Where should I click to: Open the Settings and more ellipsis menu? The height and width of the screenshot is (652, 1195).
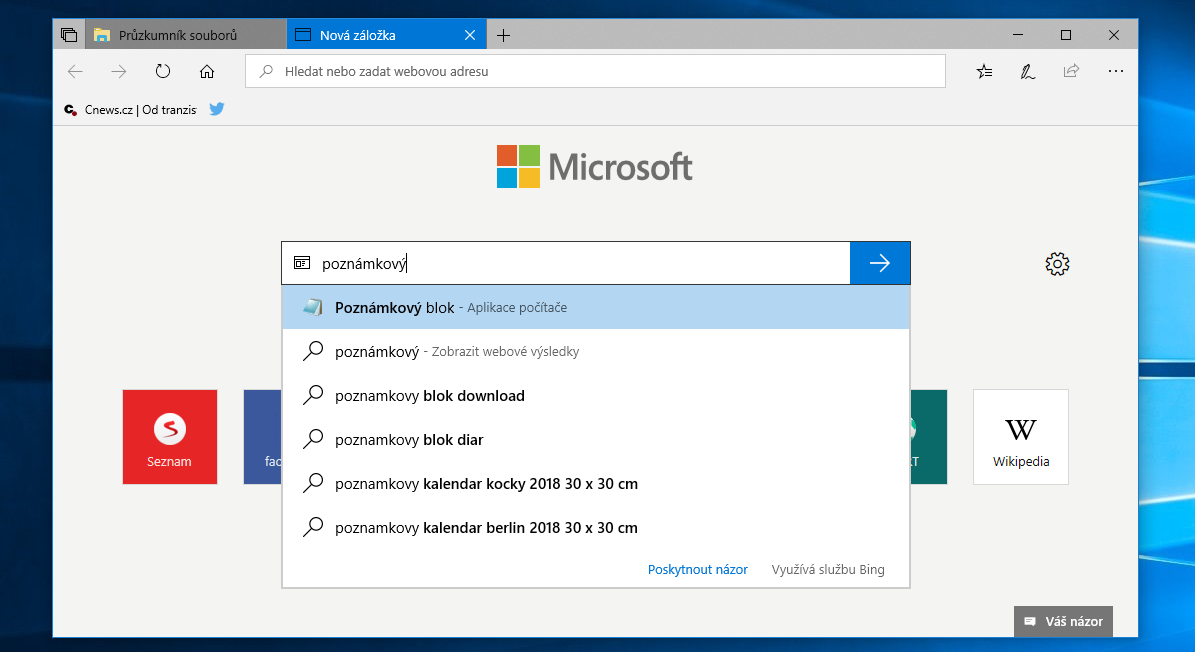[x=1116, y=71]
